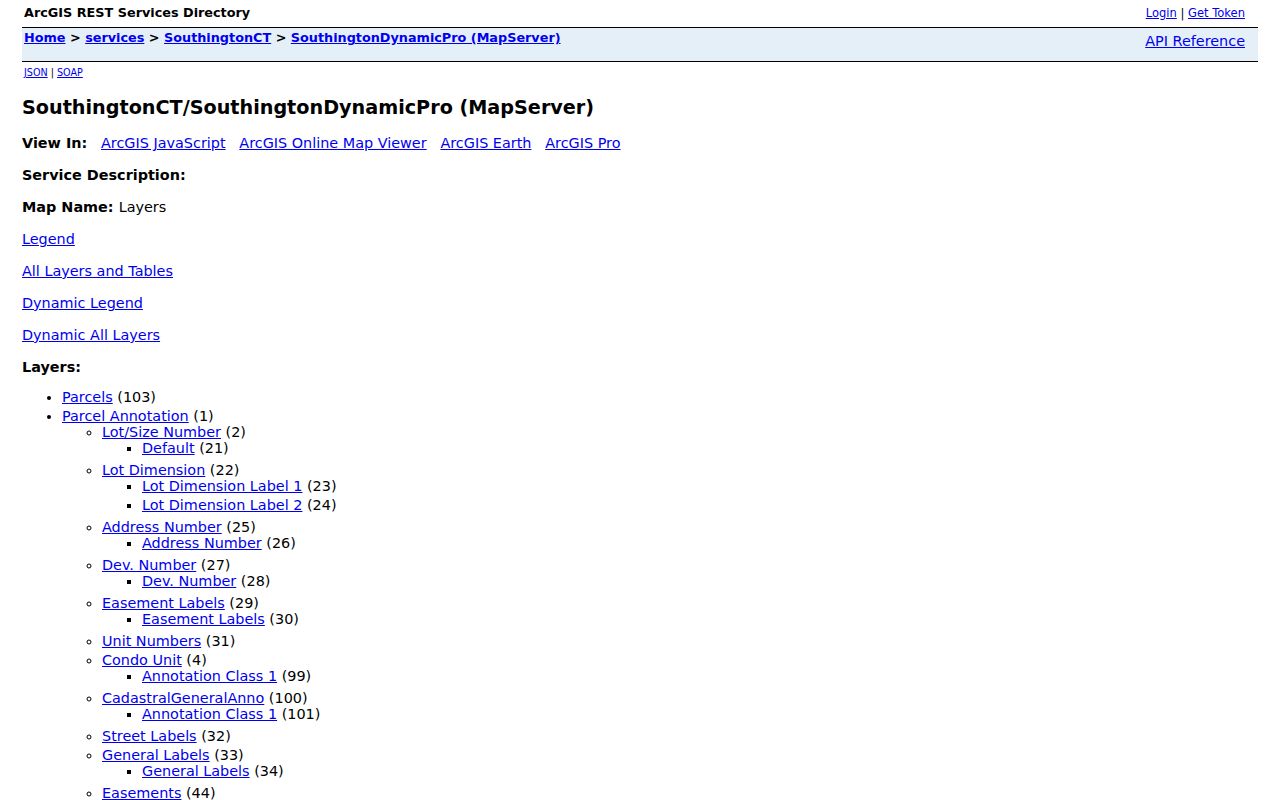View the JSON format link
The height and width of the screenshot is (800, 1280).
[36, 72]
